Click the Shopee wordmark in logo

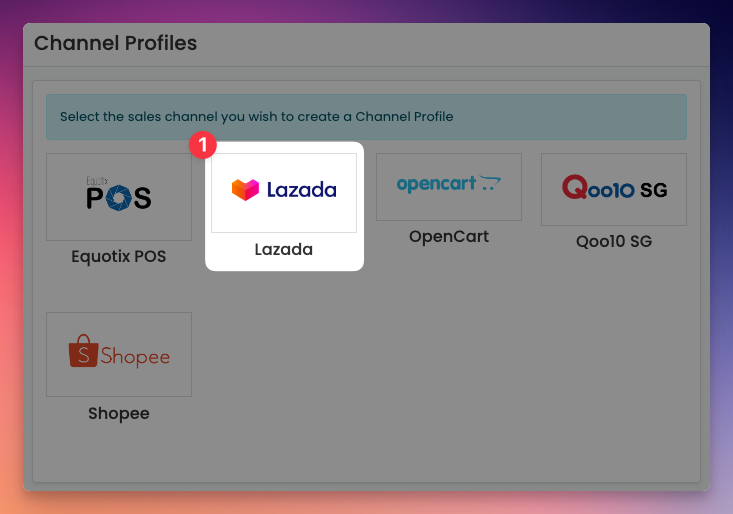[135, 357]
